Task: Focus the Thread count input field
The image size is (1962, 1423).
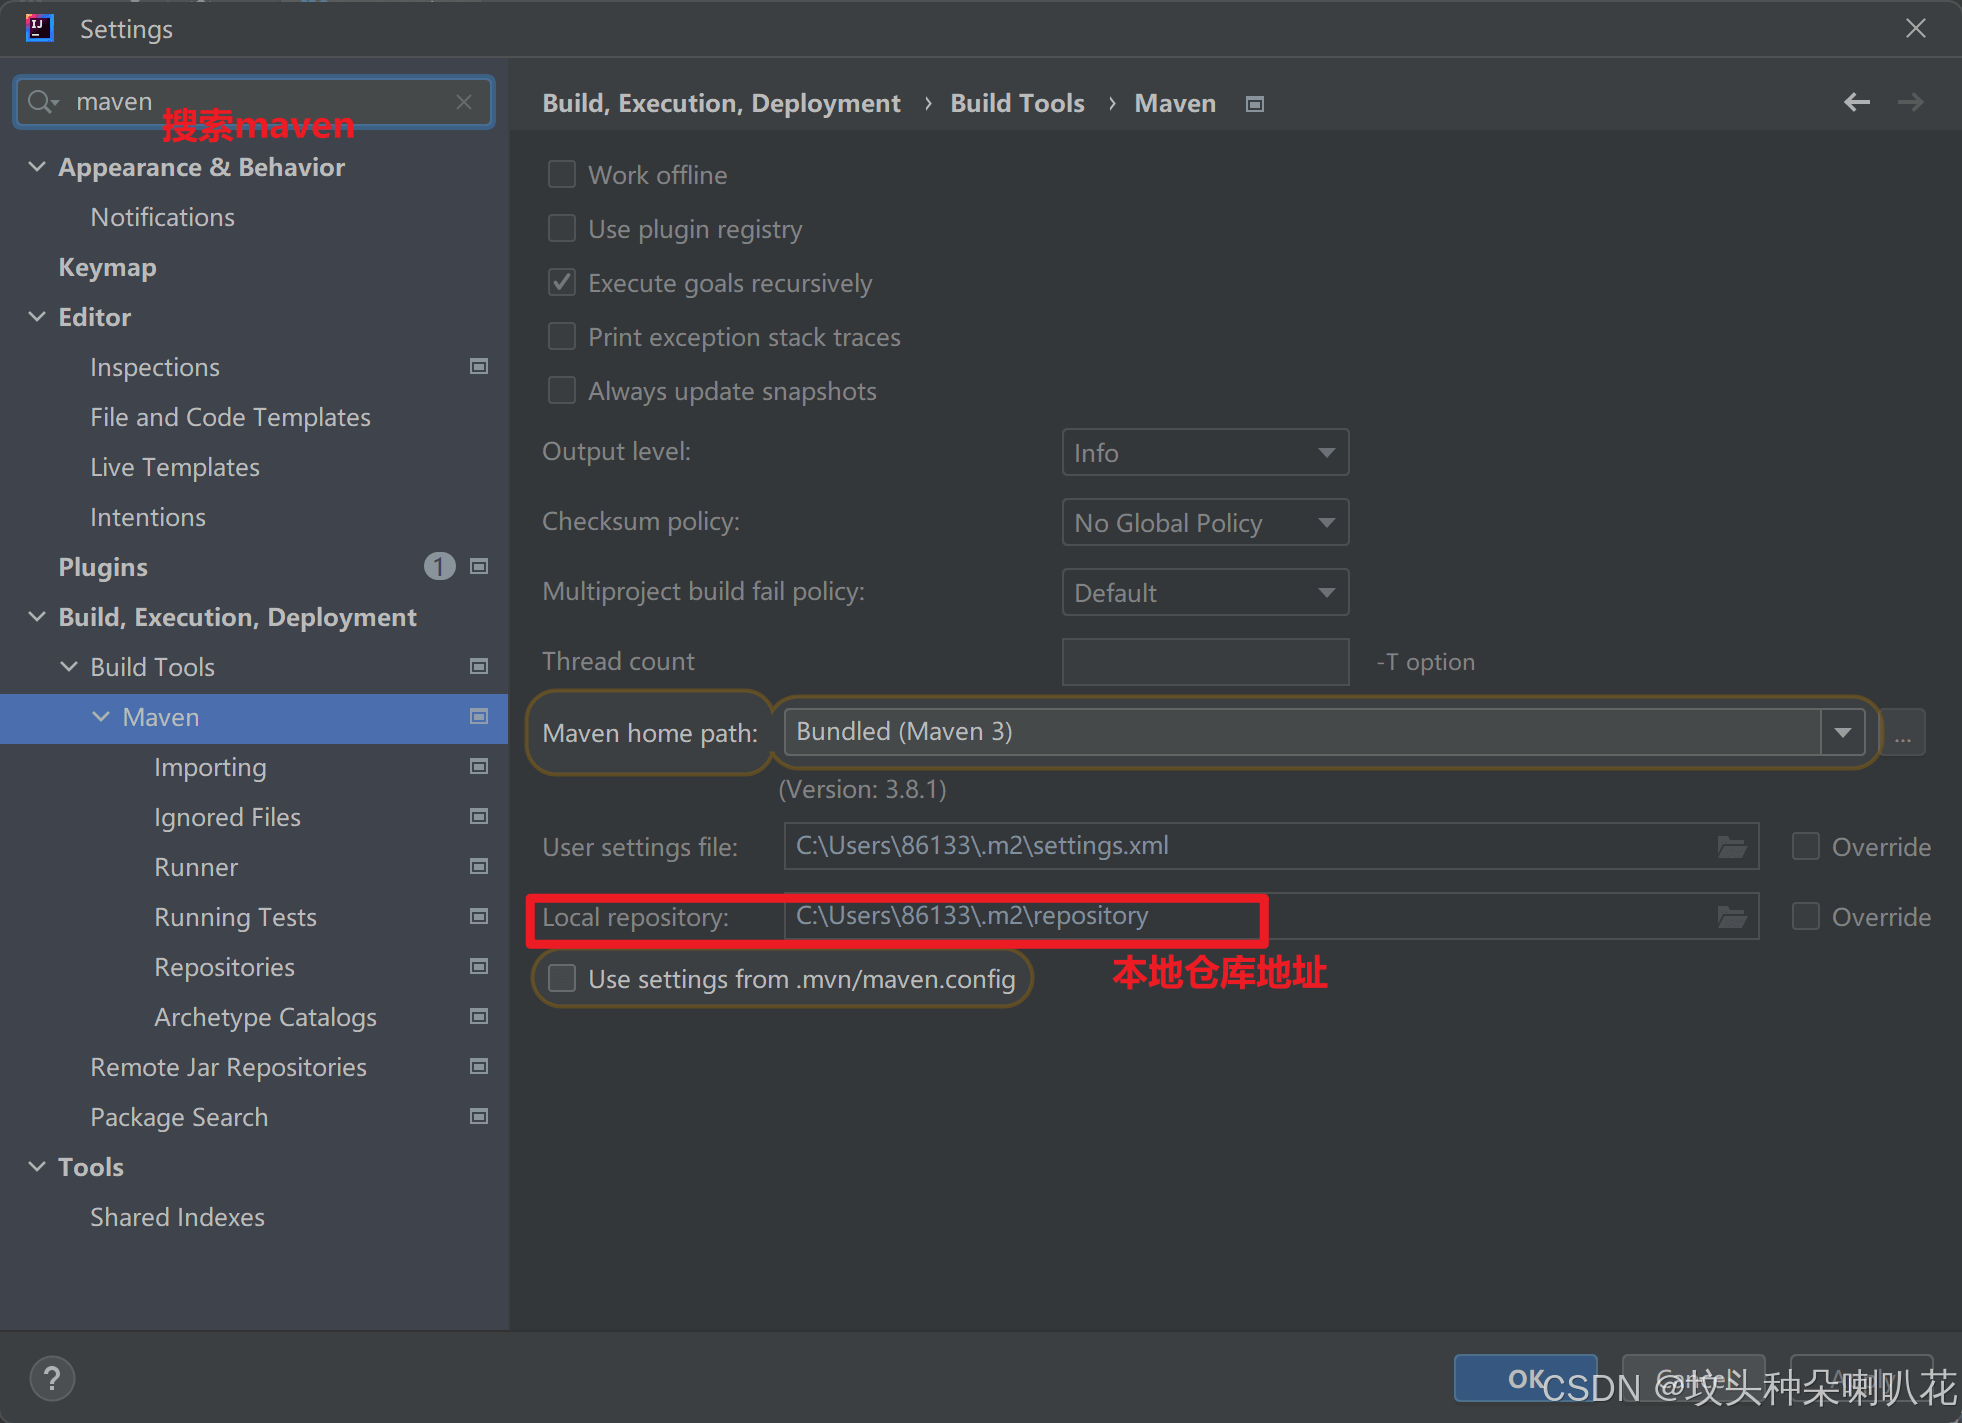Action: pos(1205,662)
